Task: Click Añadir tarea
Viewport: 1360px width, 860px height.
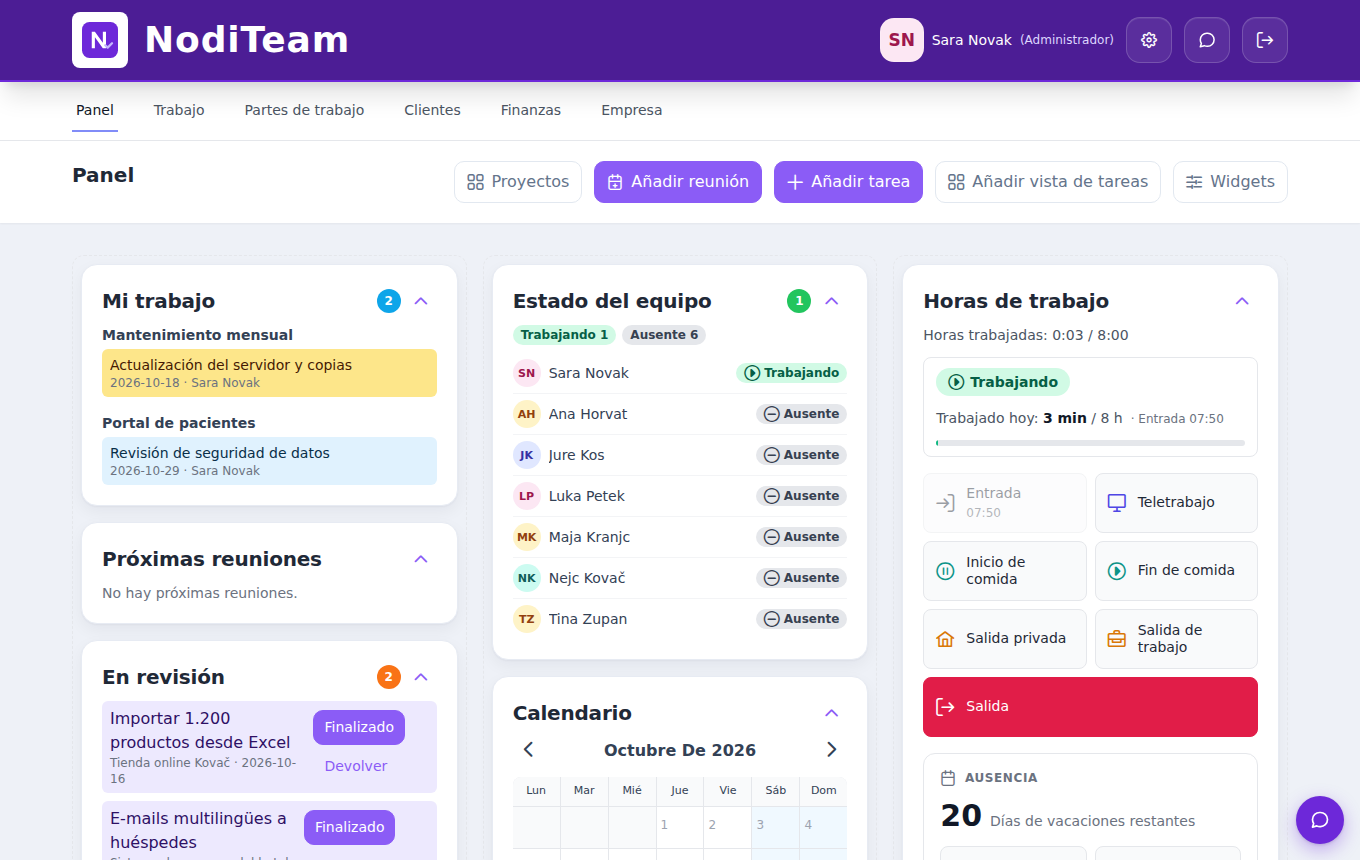Action: (848, 182)
